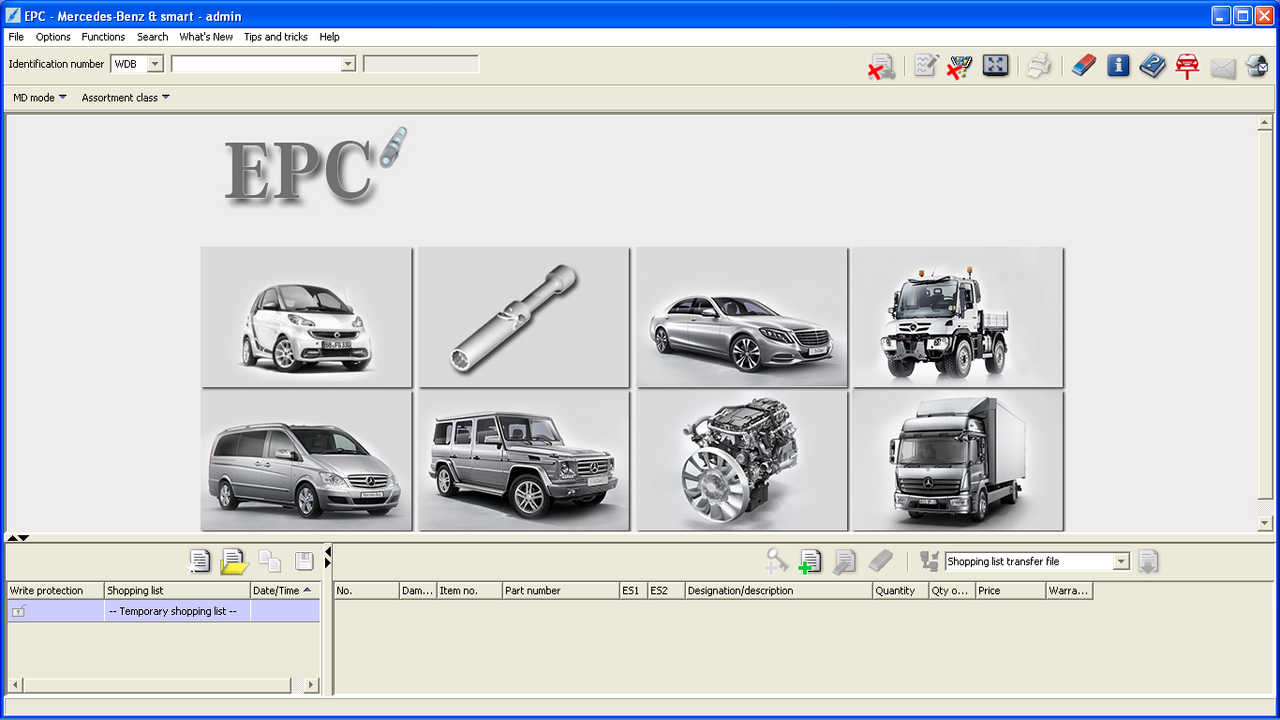Viewport: 1280px width, 720px height.
Task: Select the Temporary shopping list row
Action: pos(163,611)
